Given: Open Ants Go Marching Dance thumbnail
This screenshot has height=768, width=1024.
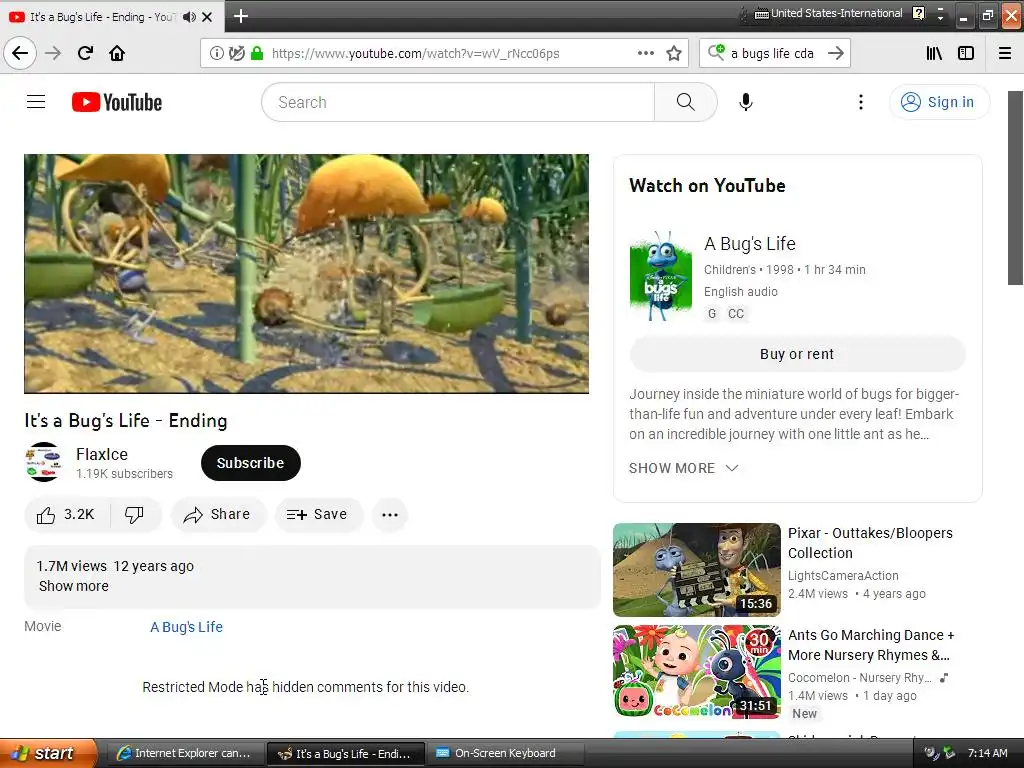Looking at the screenshot, I should click(697, 671).
